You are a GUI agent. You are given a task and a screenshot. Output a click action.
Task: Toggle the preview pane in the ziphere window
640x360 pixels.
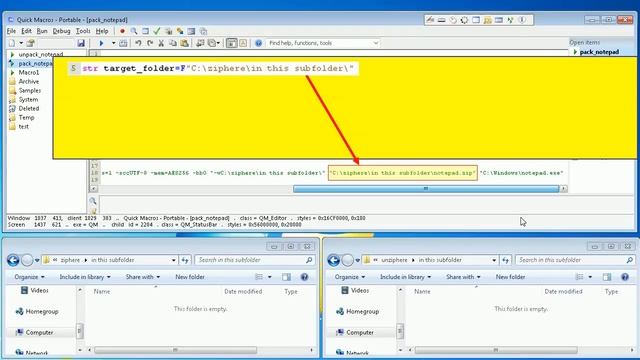tap(287, 277)
